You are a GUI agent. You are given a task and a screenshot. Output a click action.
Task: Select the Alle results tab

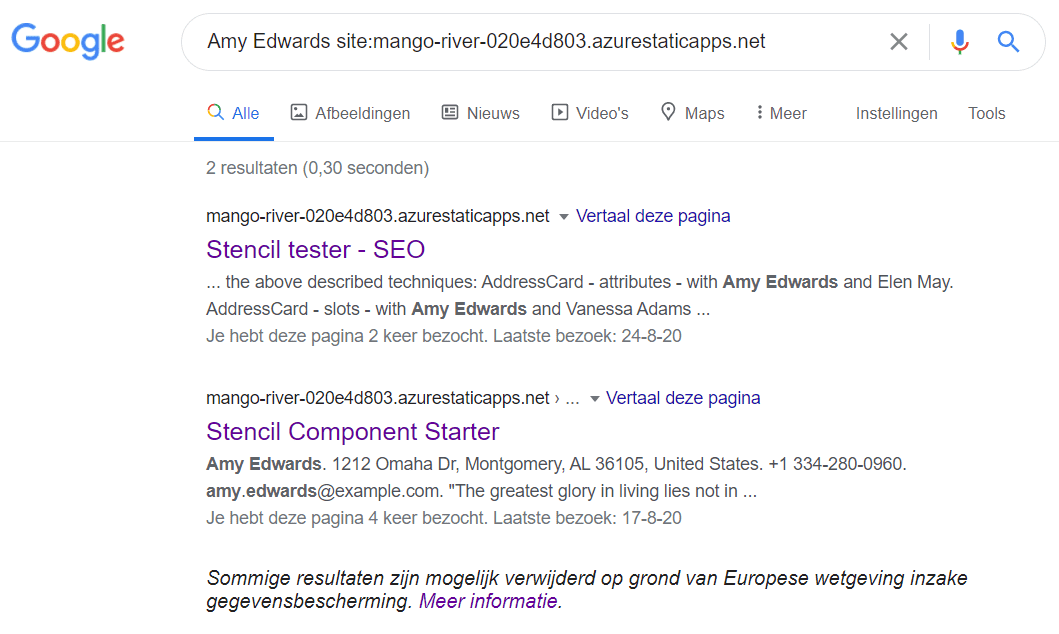tap(233, 113)
